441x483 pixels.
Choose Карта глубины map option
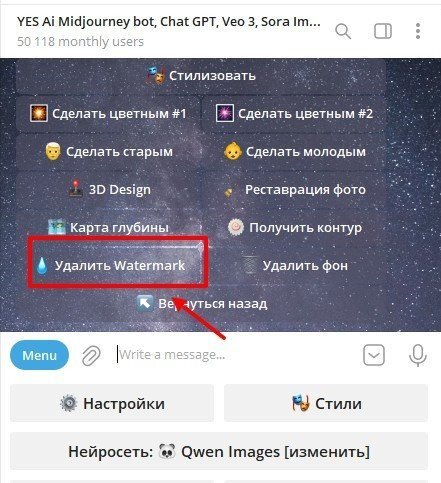coord(108,228)
